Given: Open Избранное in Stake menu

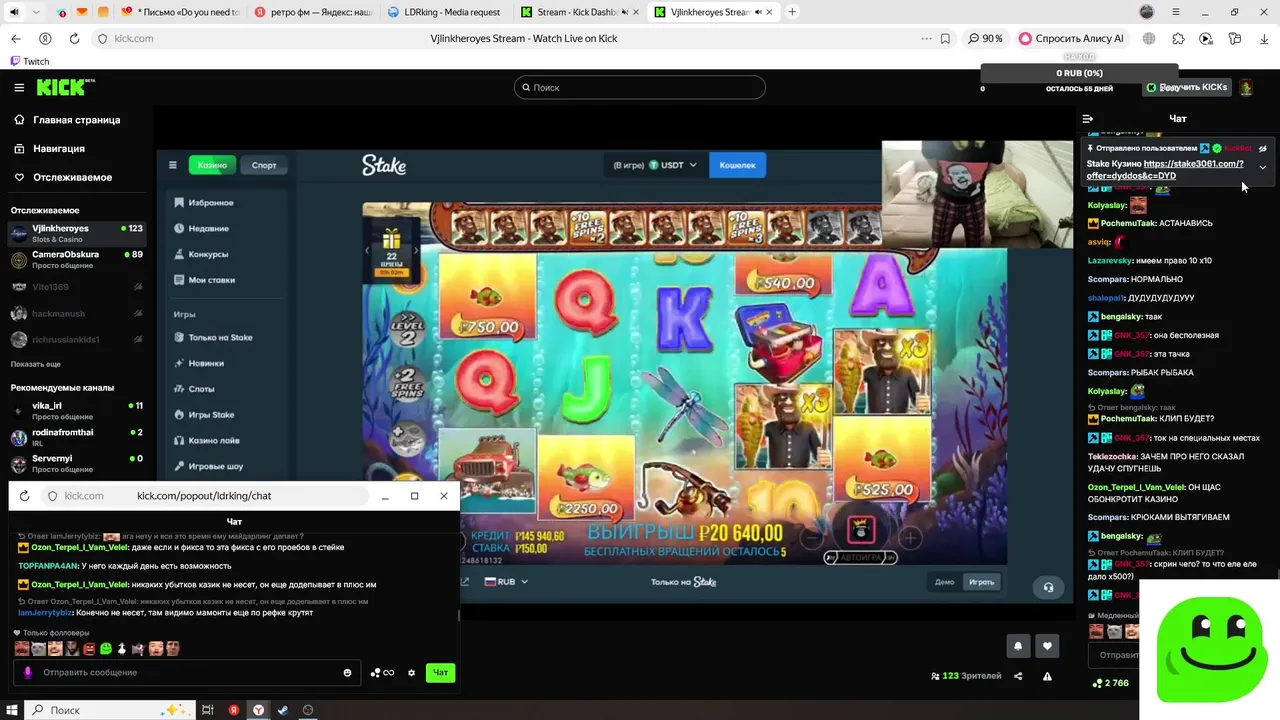Looking at the screenshot, I should coord(203,203).
